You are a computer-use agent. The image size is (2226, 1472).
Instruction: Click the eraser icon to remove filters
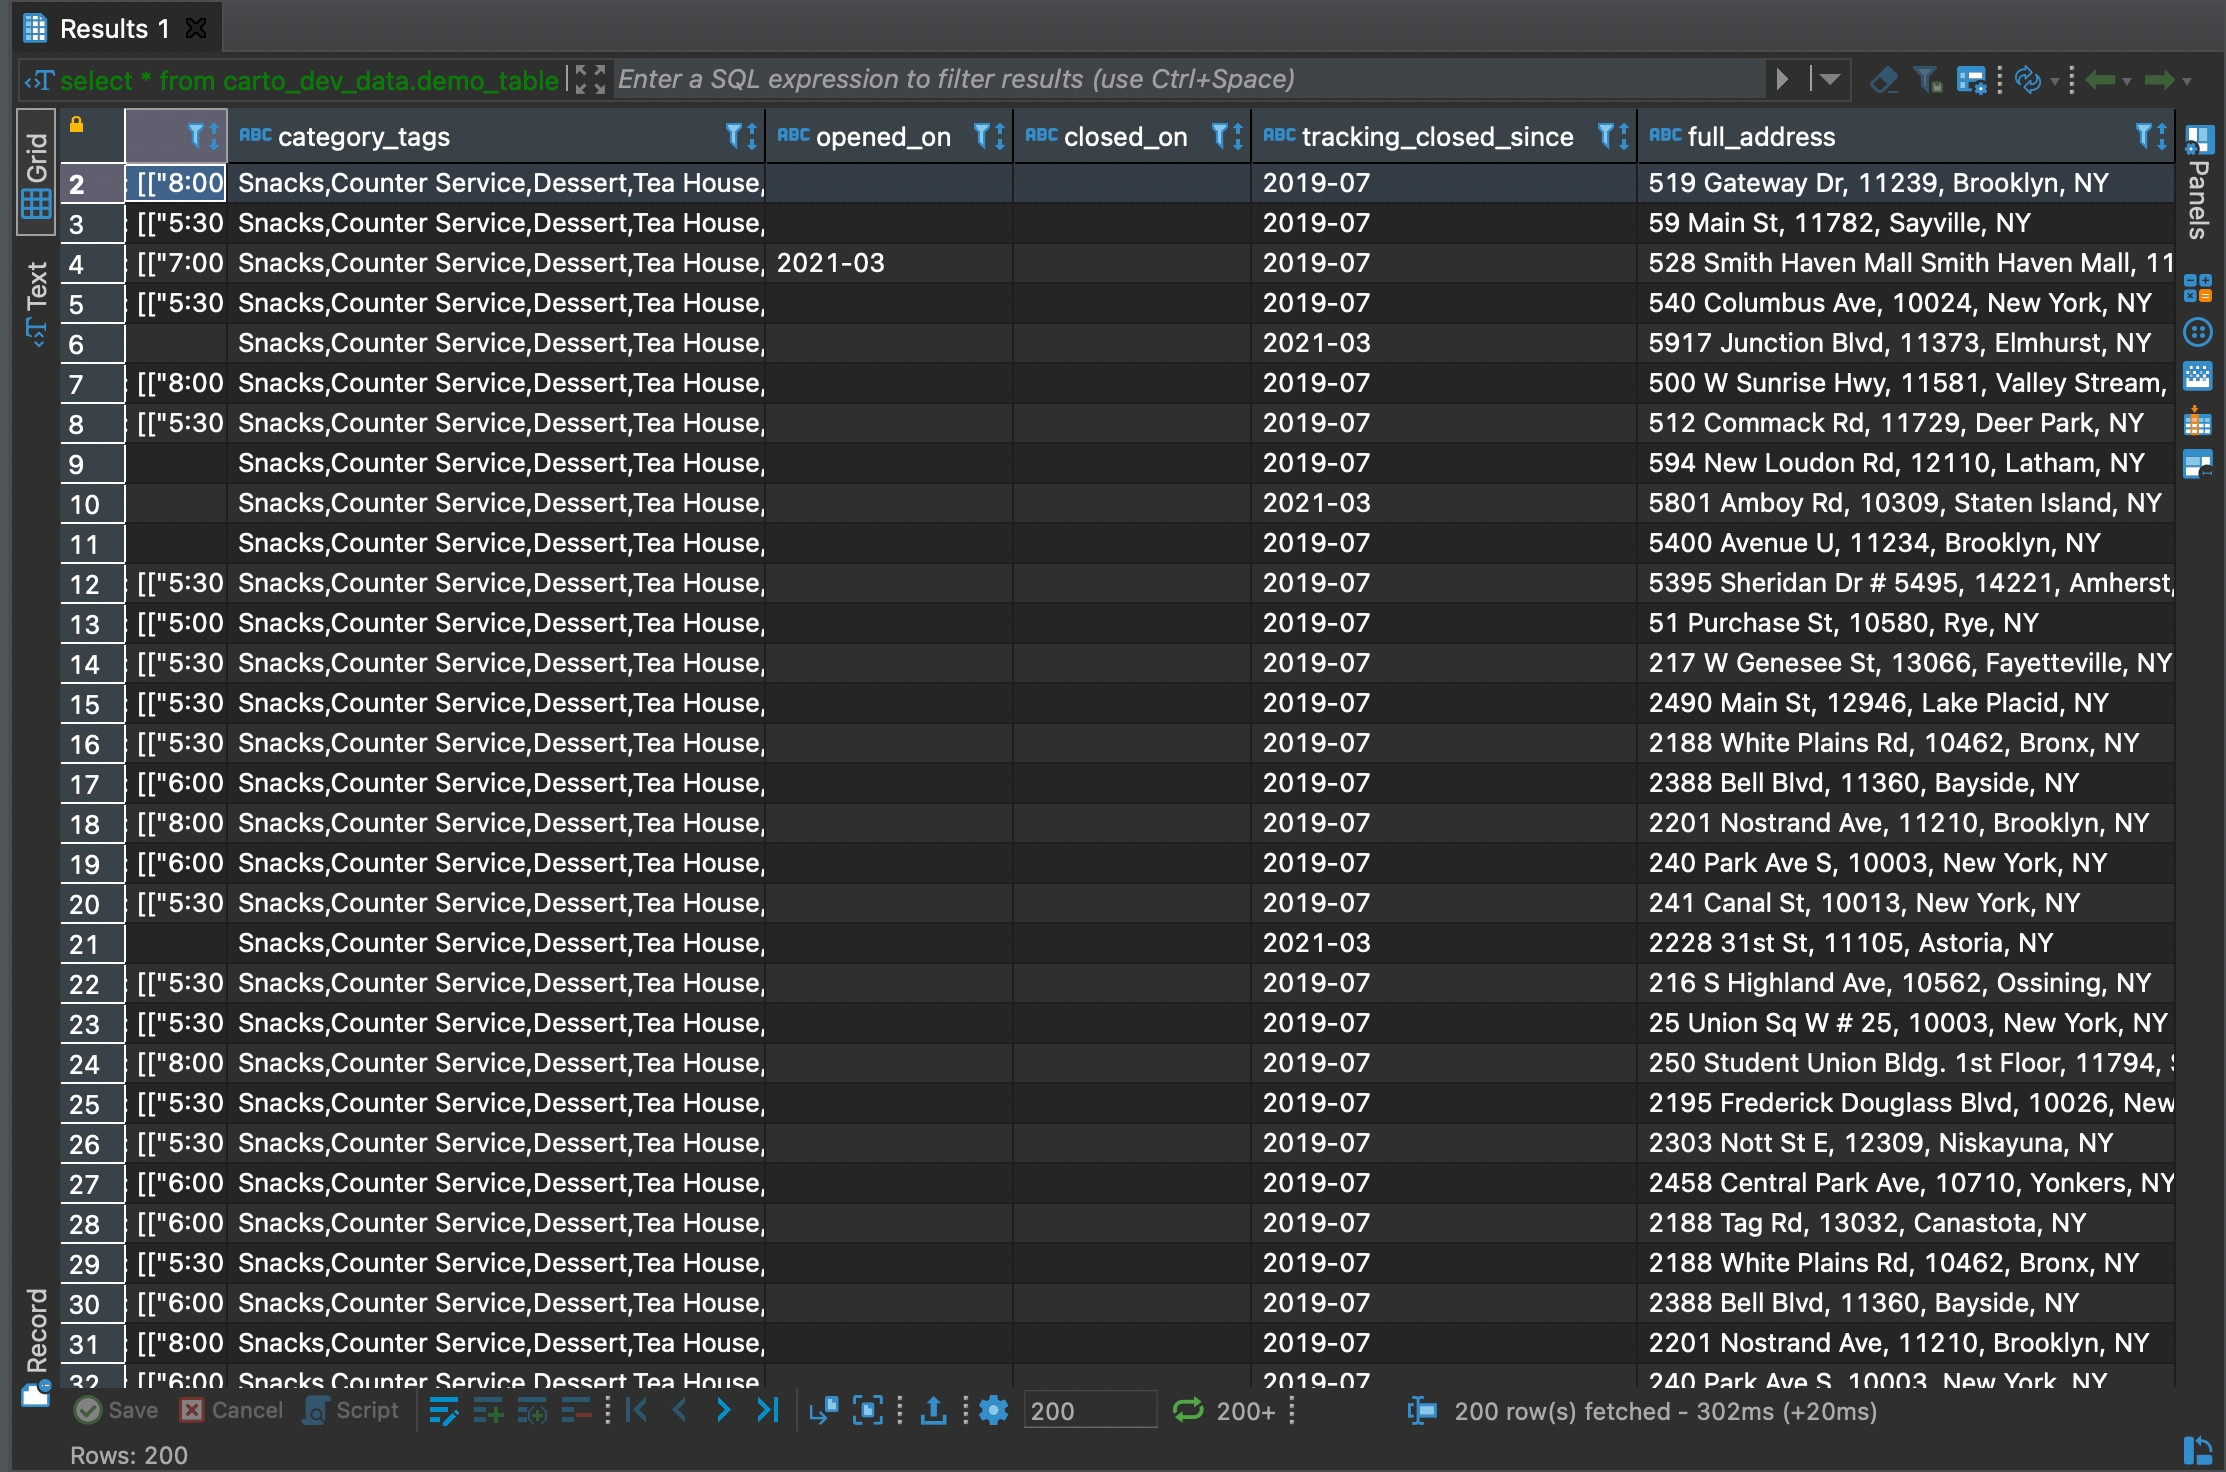tap(1884, 80)
